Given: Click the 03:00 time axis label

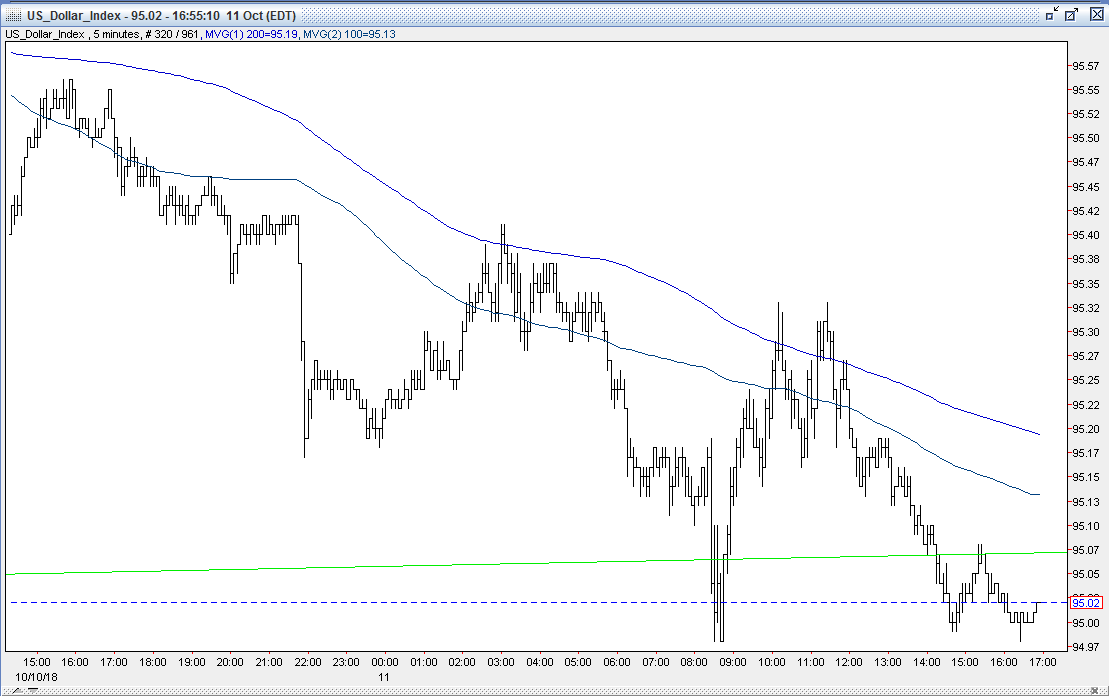Looking at the screenshot, I should 501,662.
